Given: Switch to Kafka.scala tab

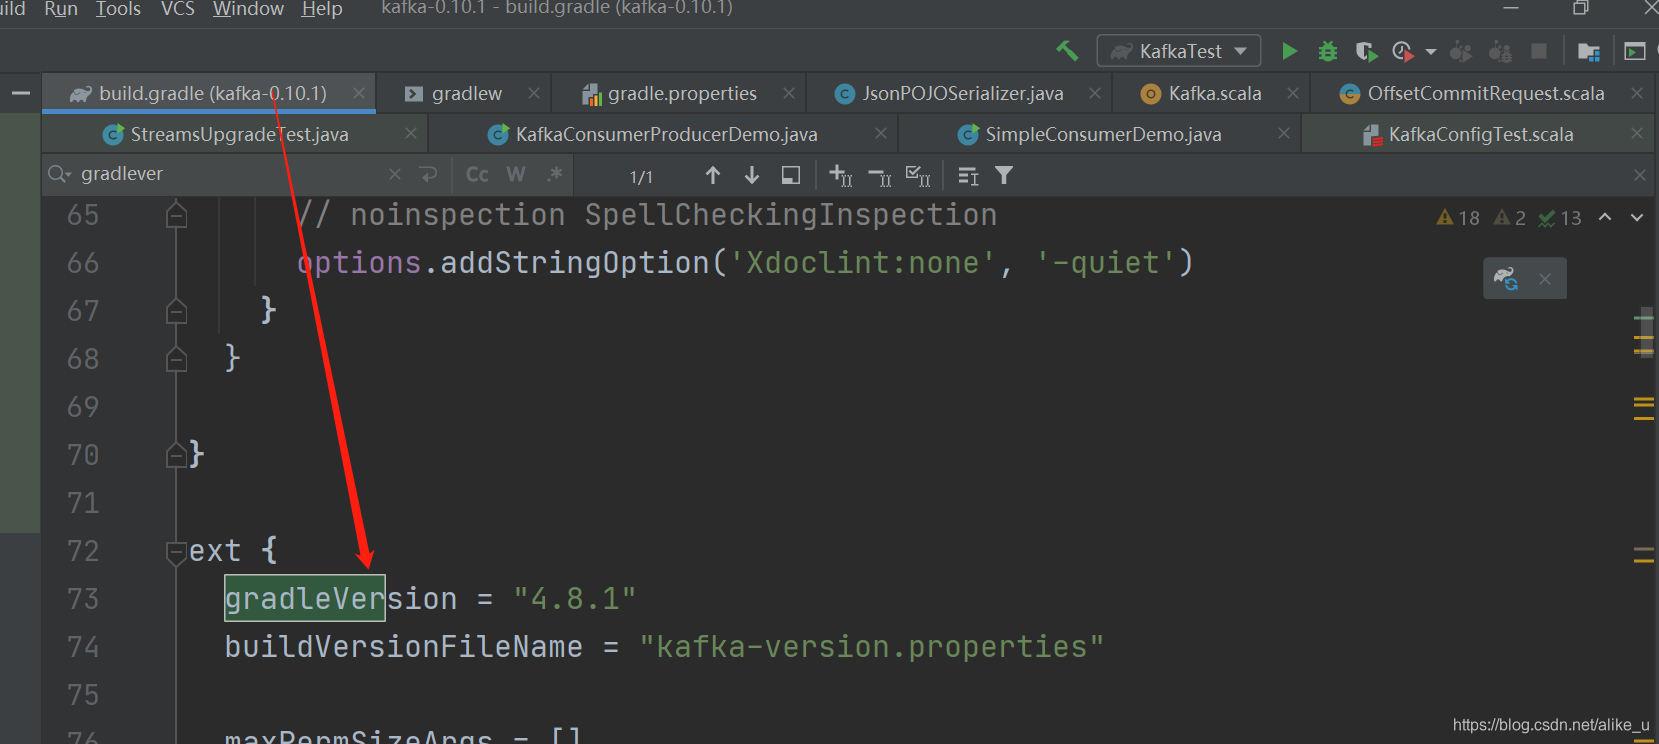Looking at the screenshot, I should coord(1214,93).
